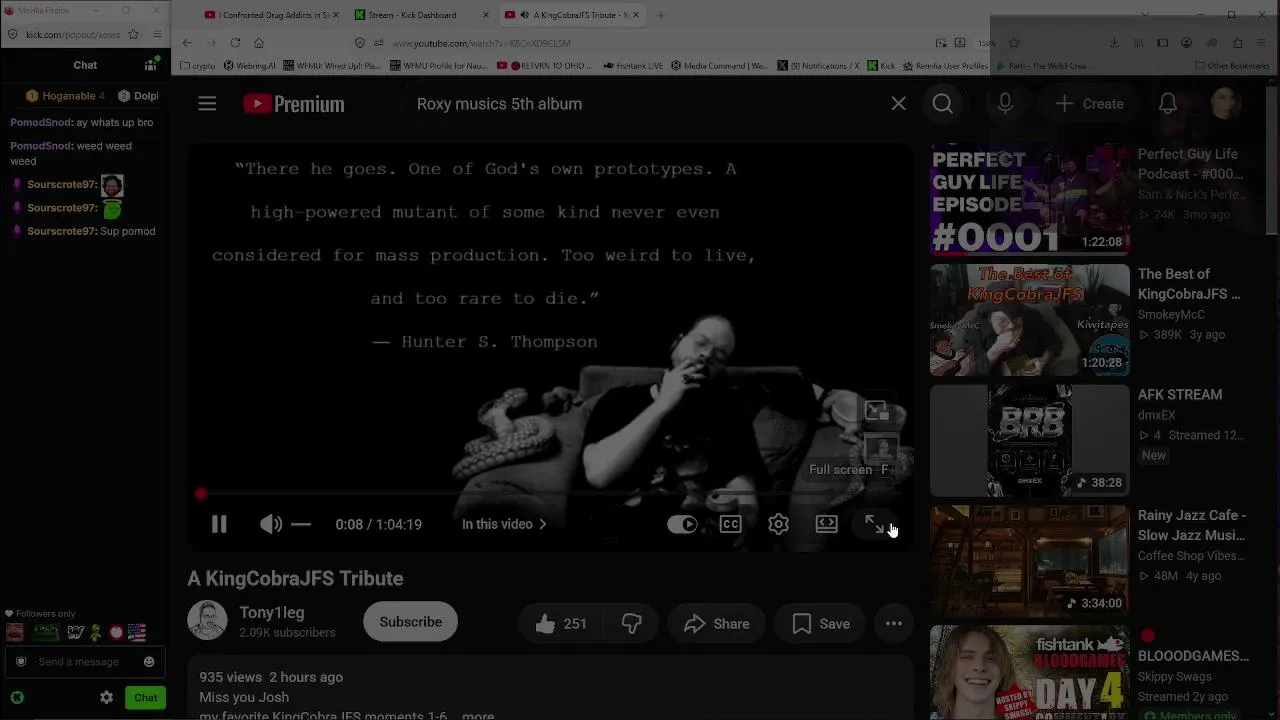Seek on the video progress bar
Screen dimensions: 1280x720
(x=548, y=494)
